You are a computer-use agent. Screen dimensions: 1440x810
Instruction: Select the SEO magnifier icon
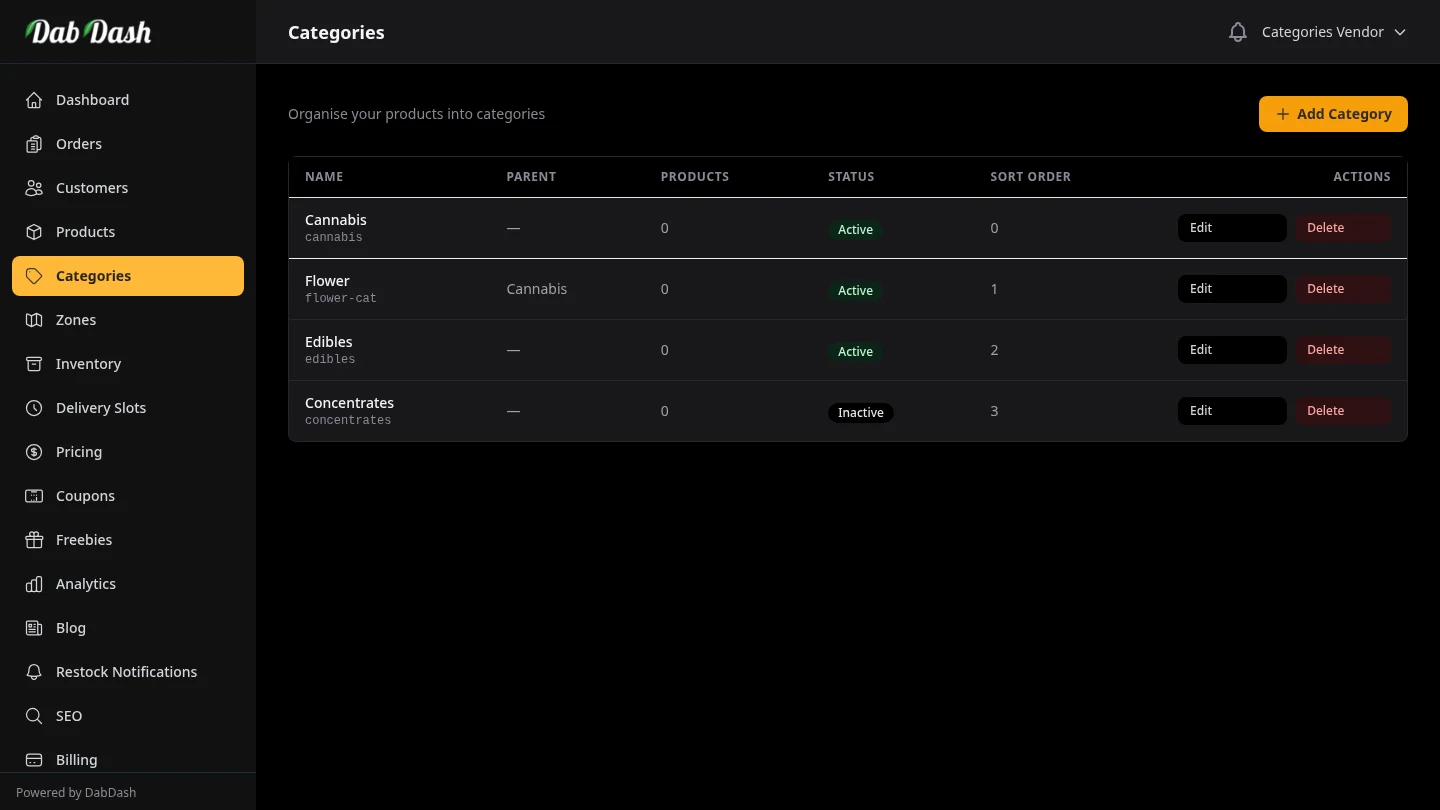(33, 716)
